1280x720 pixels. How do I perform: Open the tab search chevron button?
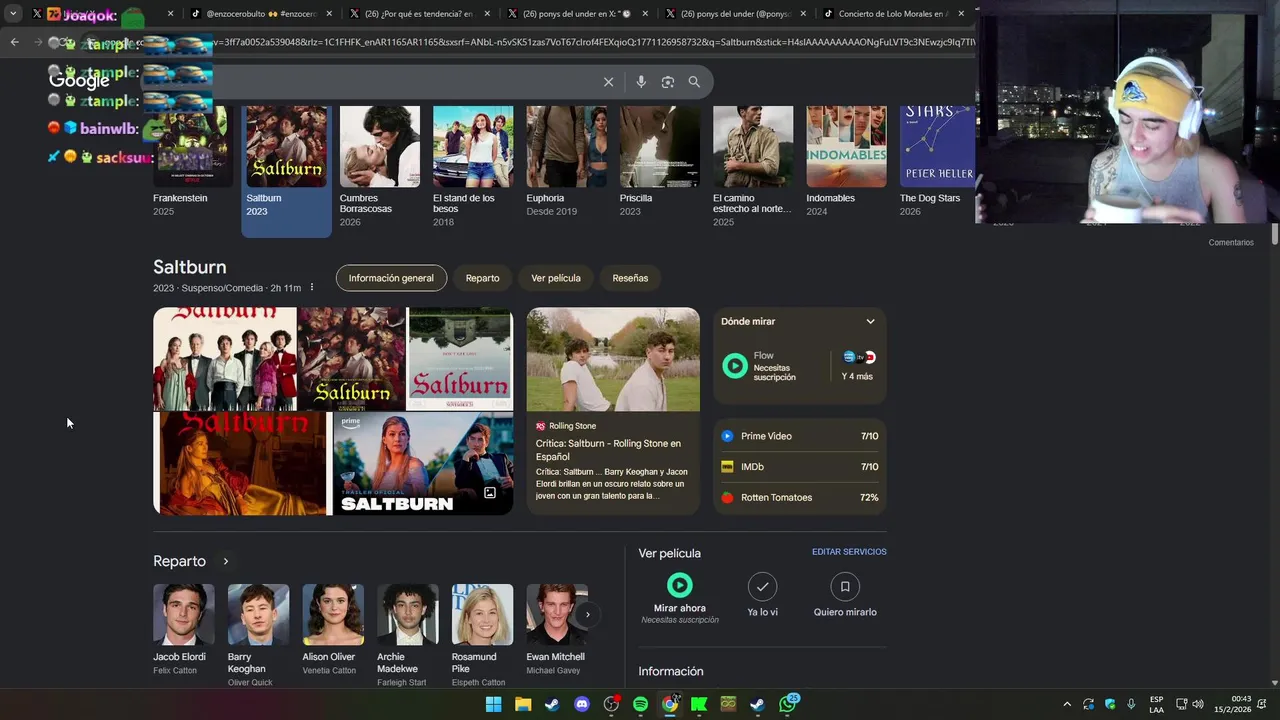(x=13, y=14)
